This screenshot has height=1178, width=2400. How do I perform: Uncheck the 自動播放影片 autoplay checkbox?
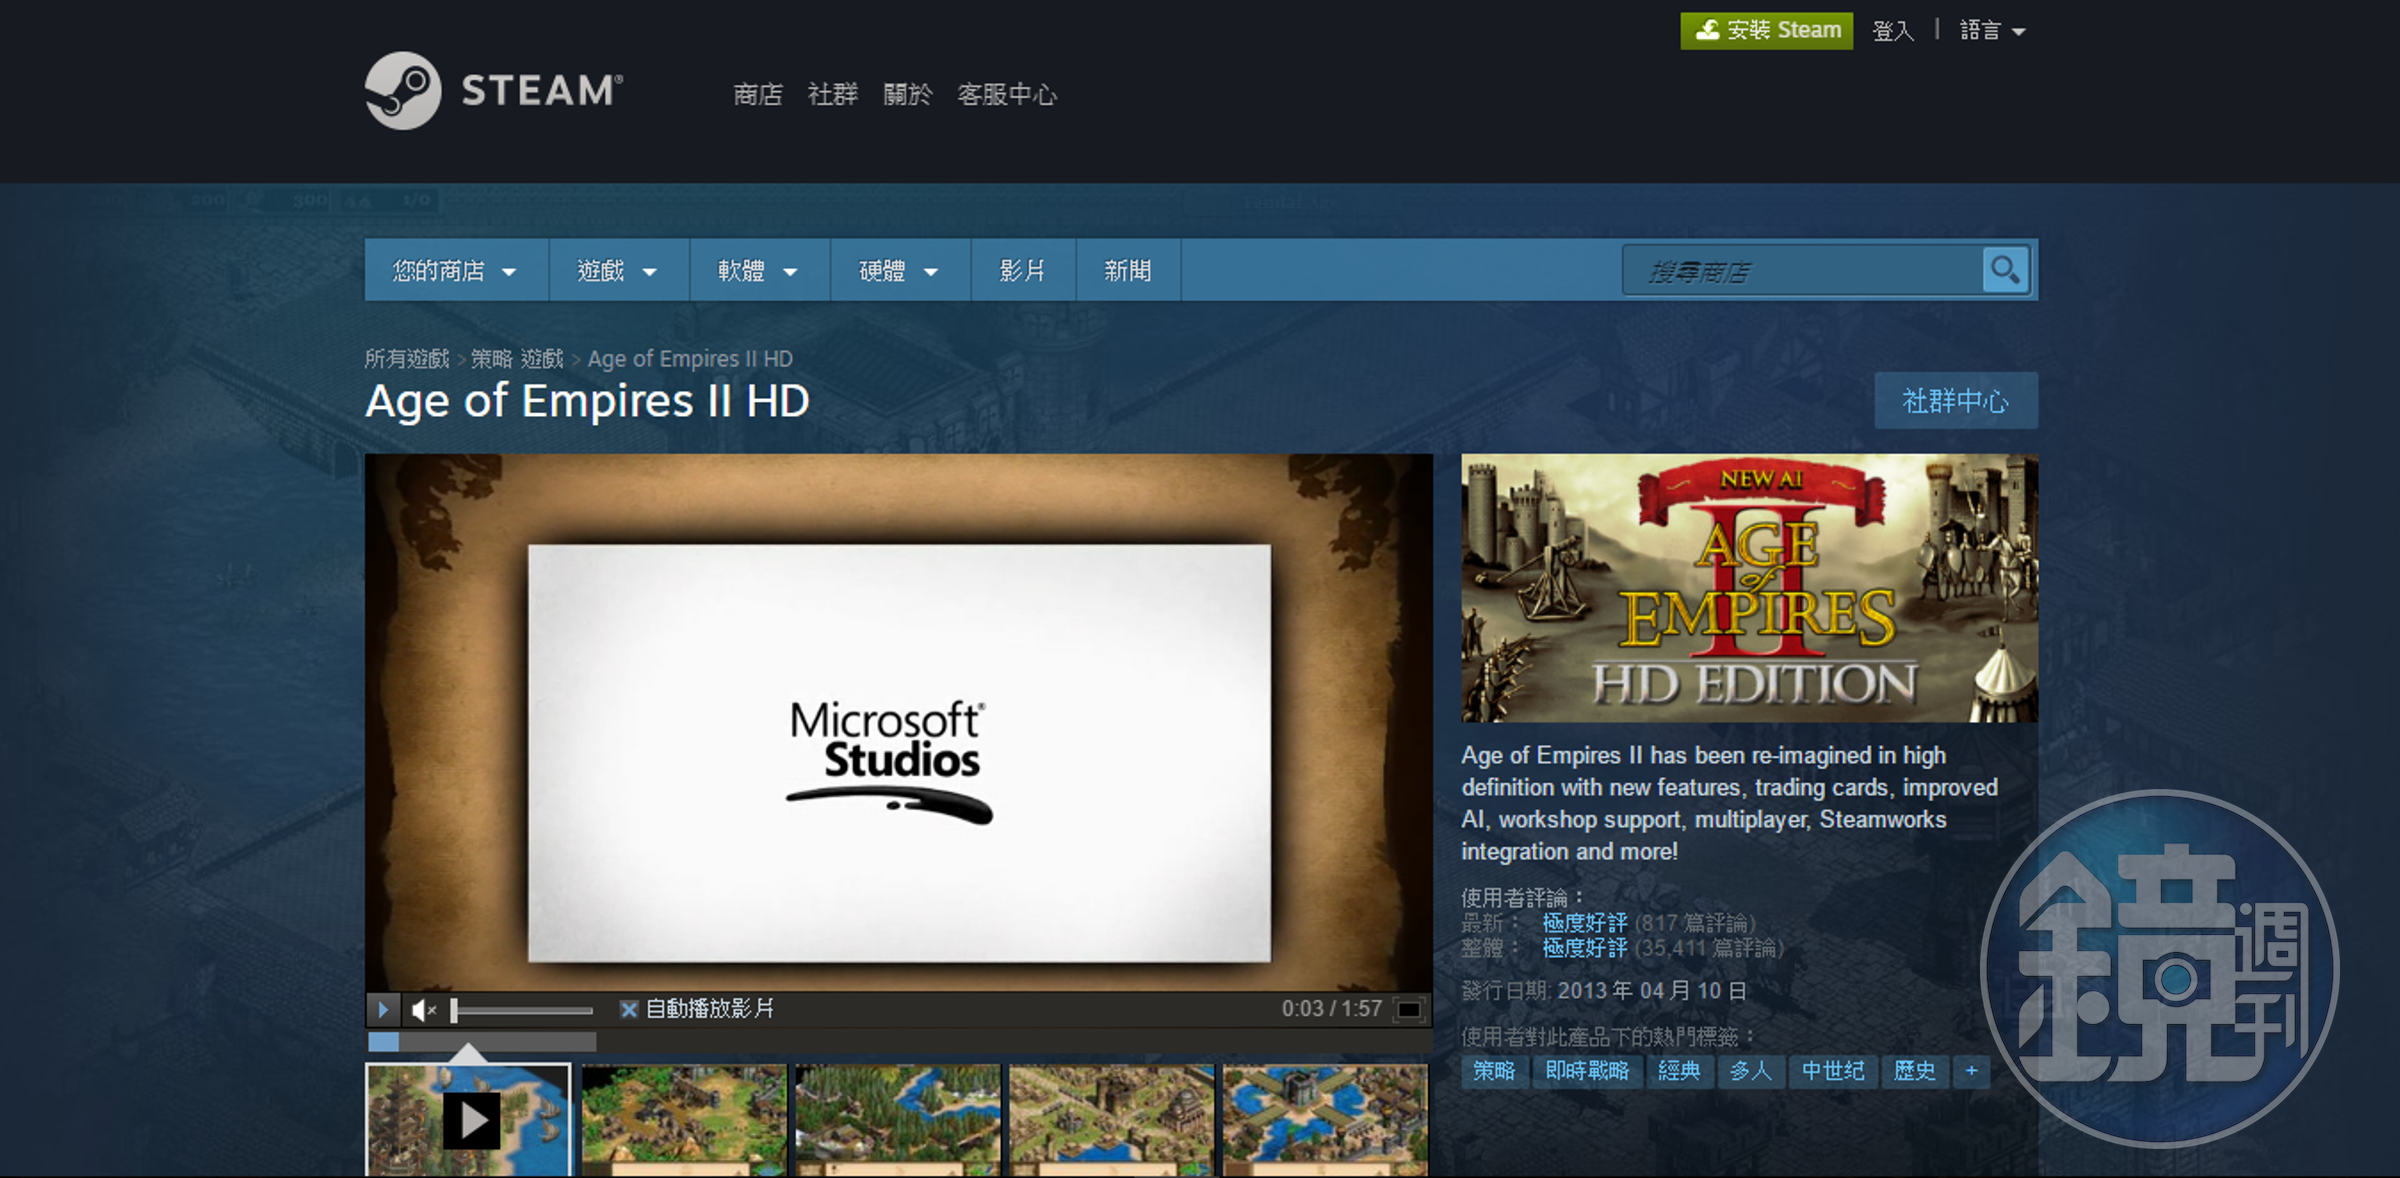tap(628, 1009)
